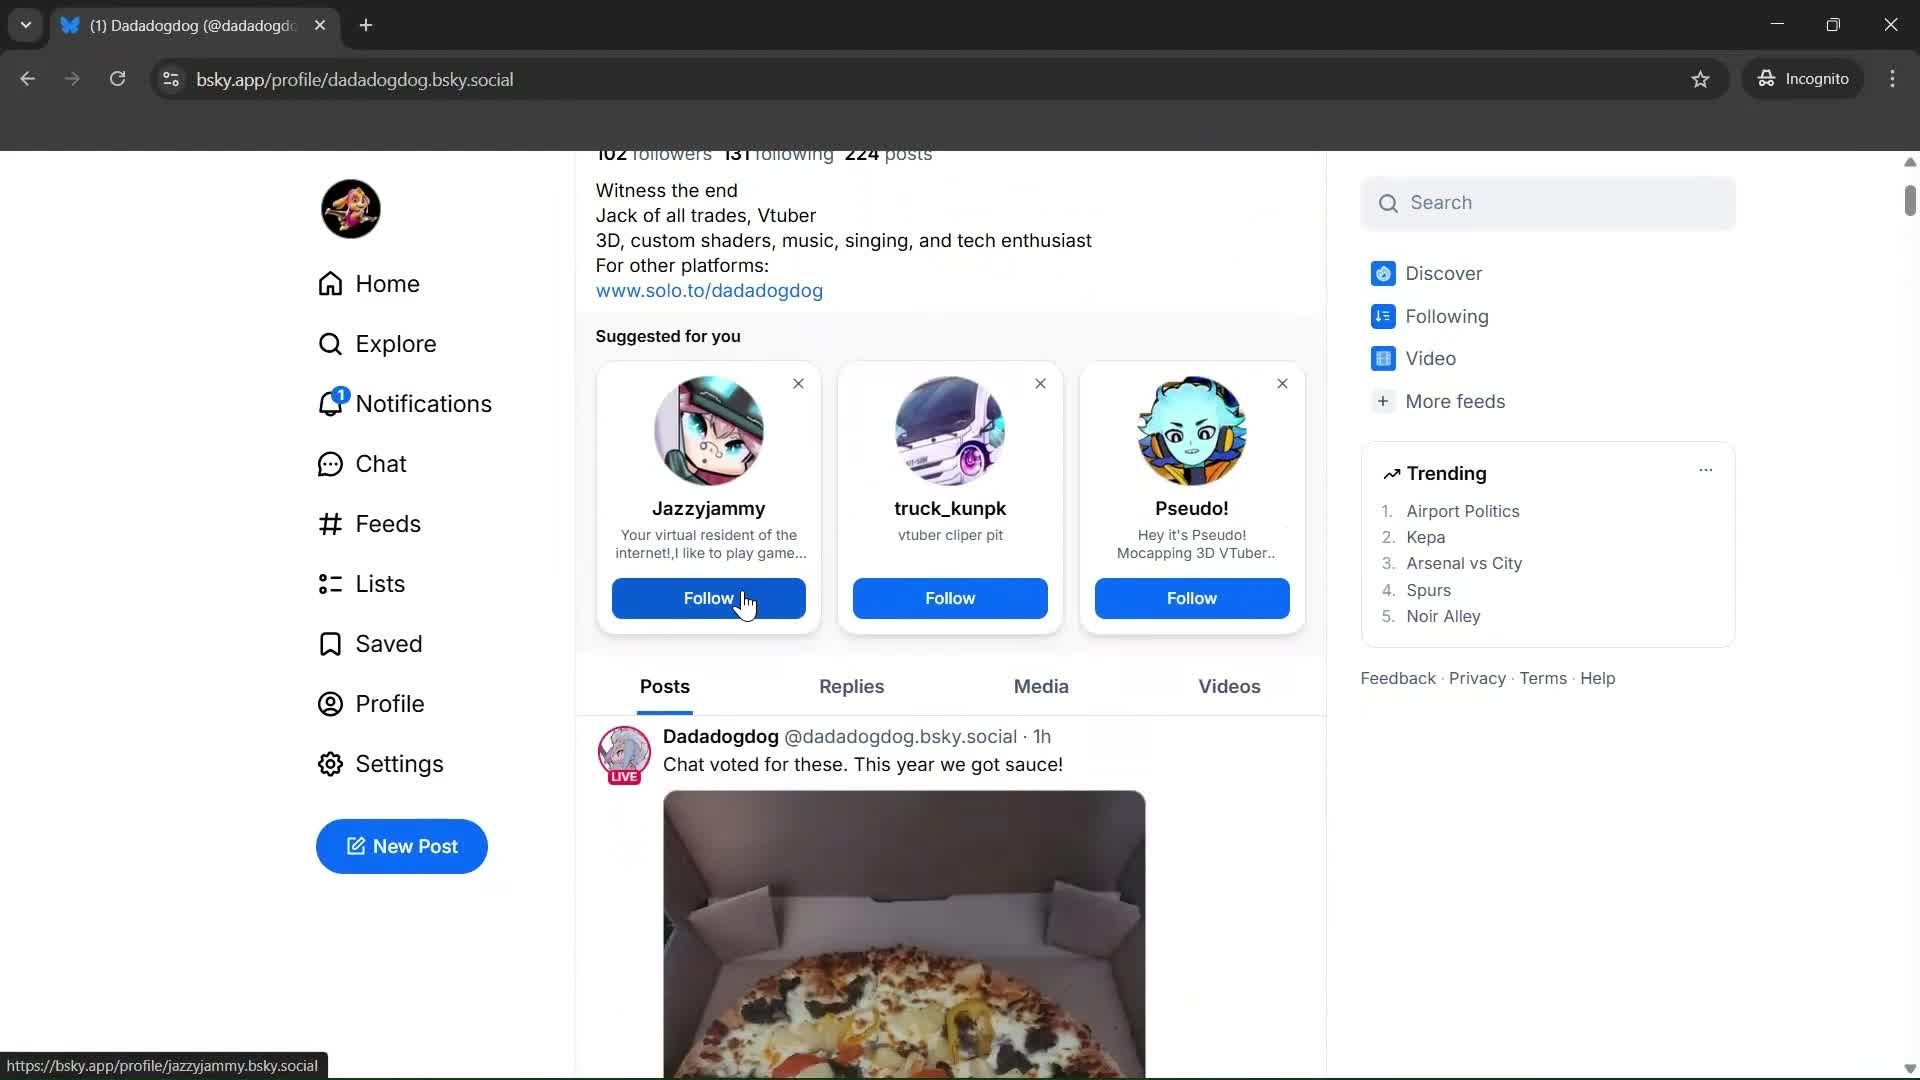Click the Search input field

click(1547, 203)
